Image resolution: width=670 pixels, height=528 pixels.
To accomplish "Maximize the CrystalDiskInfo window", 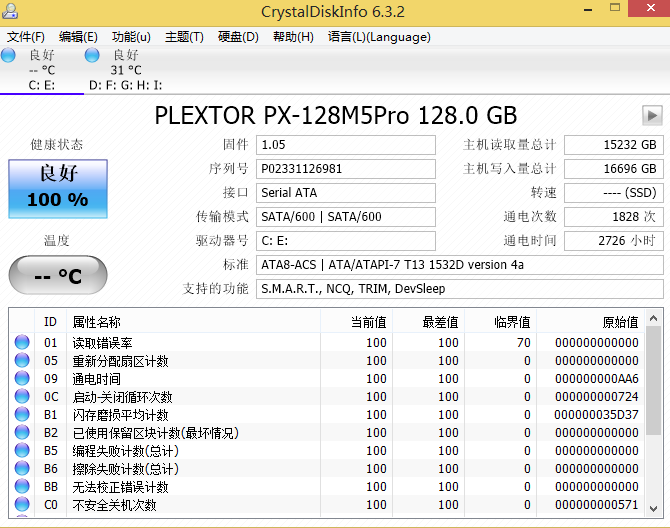I will pyautogui.click(x=614, y=8).
